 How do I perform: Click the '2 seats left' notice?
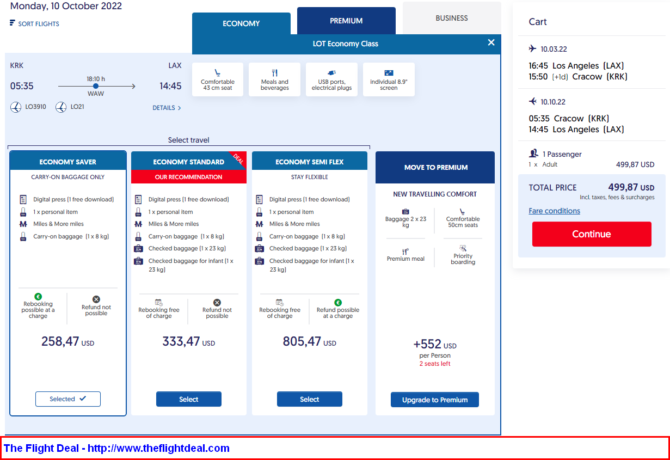click(x=435, y=364)
